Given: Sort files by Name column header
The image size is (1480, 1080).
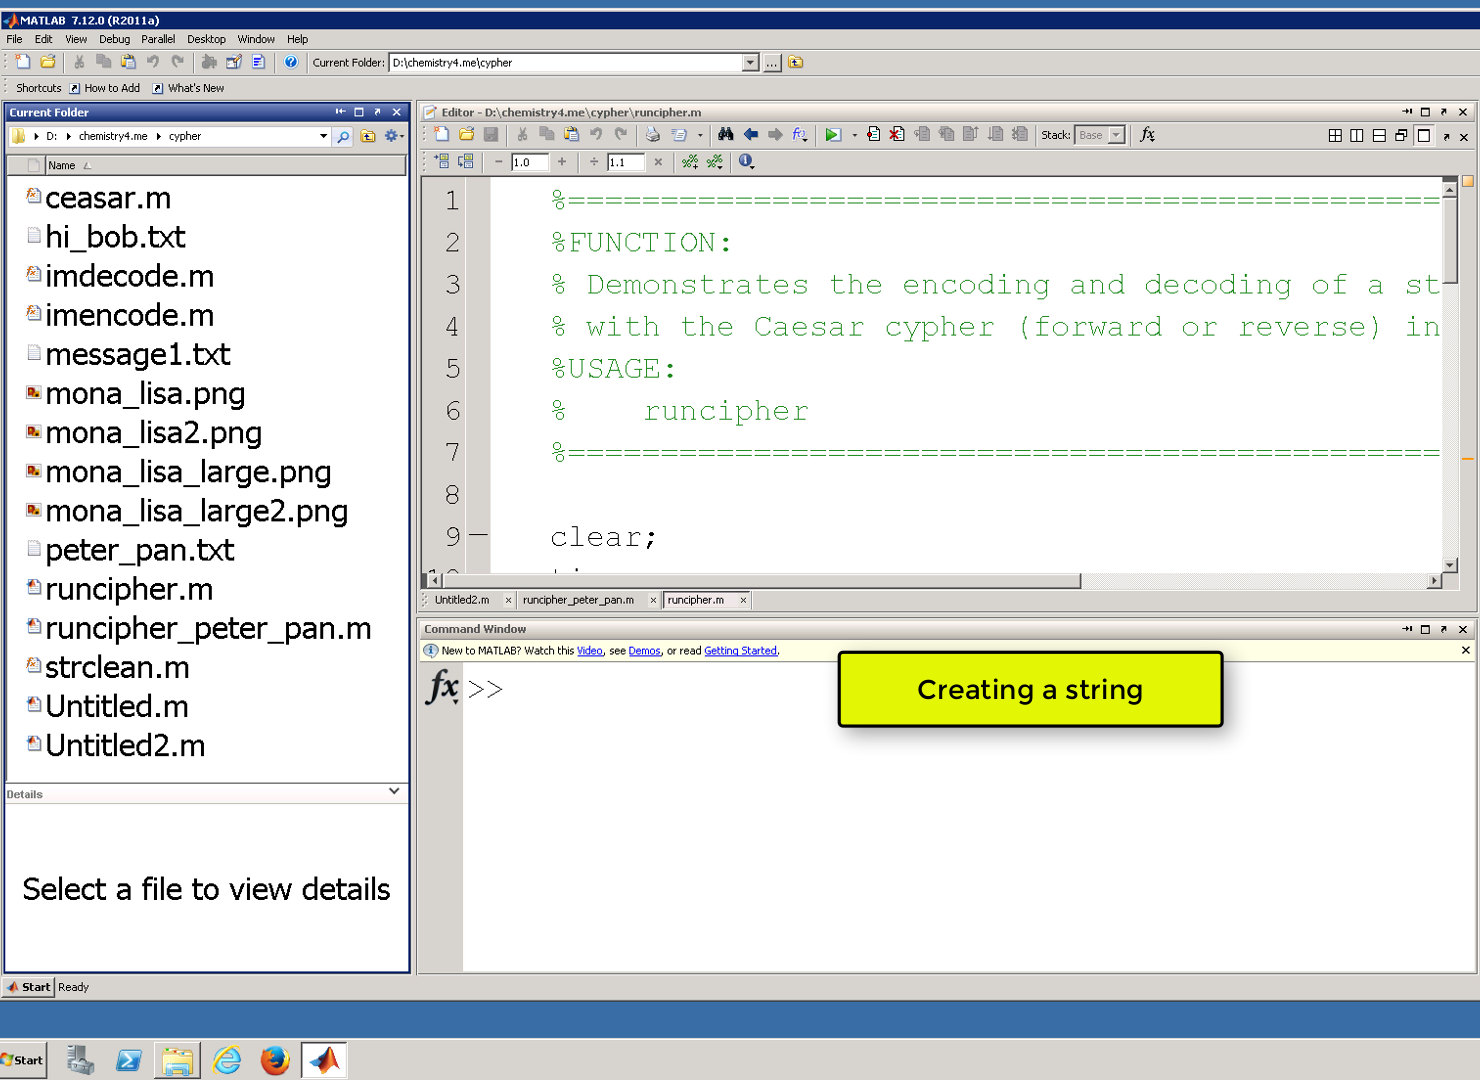Looking at the screenshot, I should tap(62, 166).
